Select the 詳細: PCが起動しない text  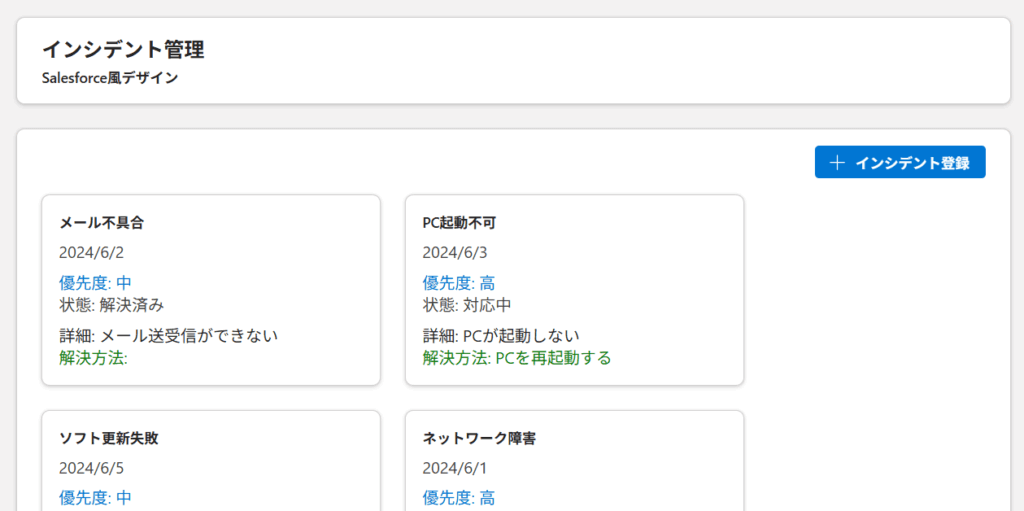point(501,336)
